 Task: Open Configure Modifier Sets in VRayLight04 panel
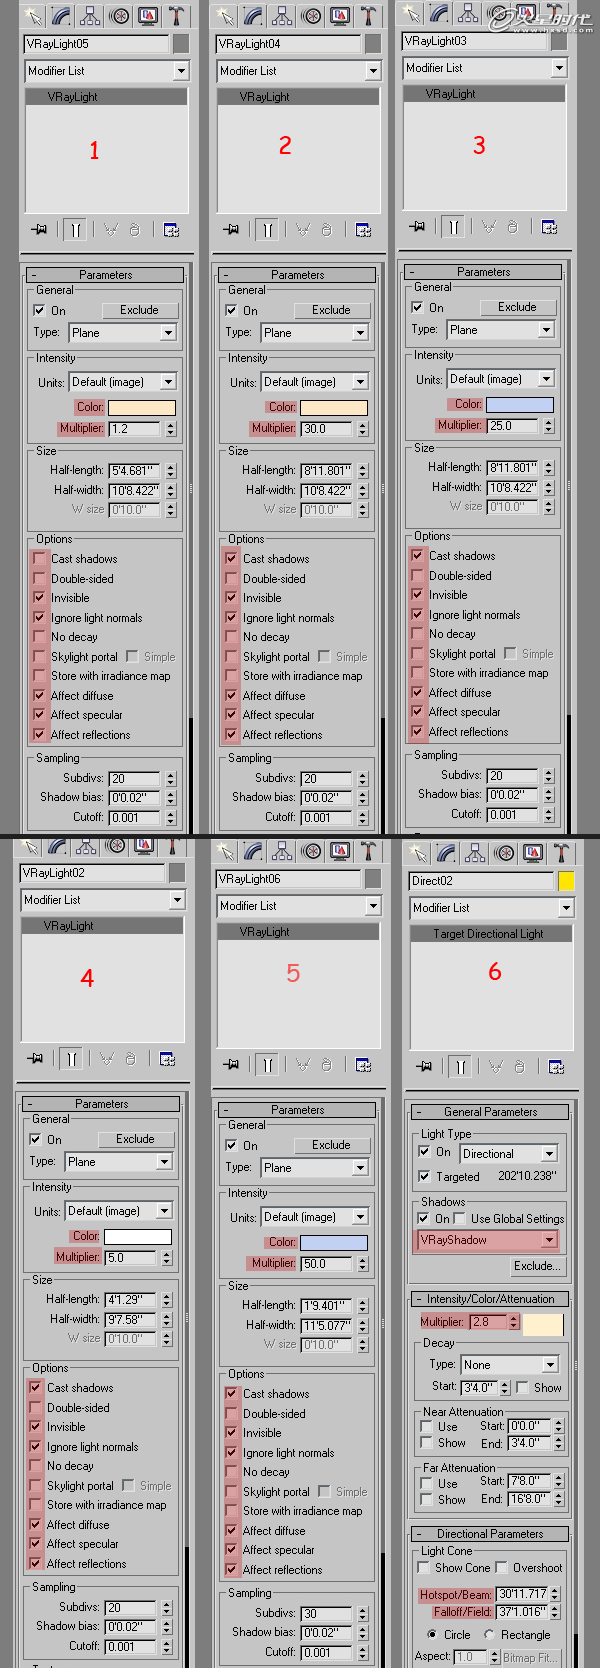coord(363,230)
